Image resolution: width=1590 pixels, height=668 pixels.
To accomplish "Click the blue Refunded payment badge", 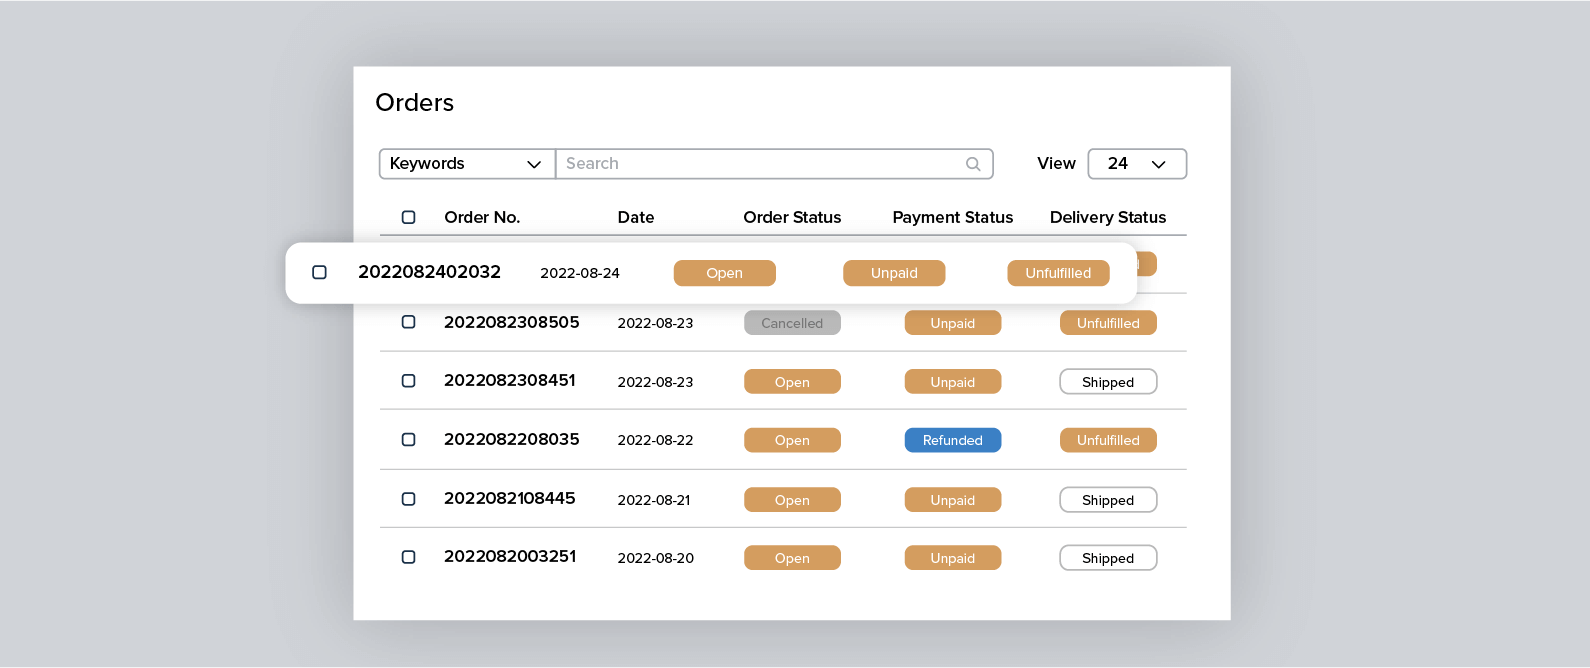I will (952, 440).
